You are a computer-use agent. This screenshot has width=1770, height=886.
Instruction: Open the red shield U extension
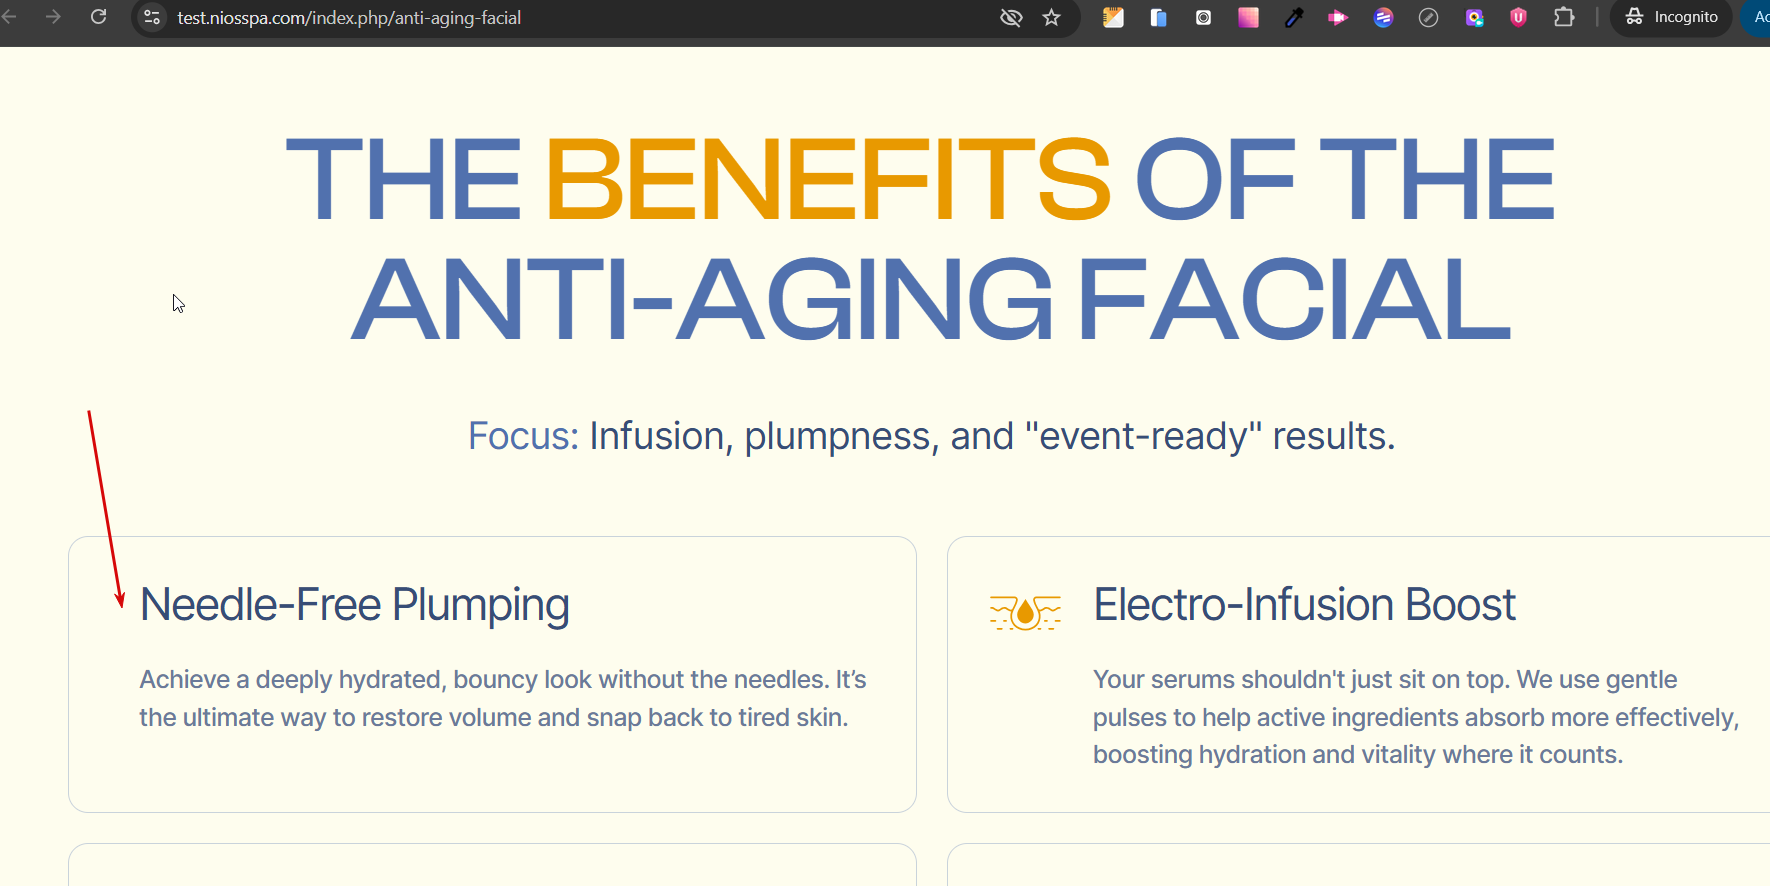pyautogui.click(x=1519, y=17)
